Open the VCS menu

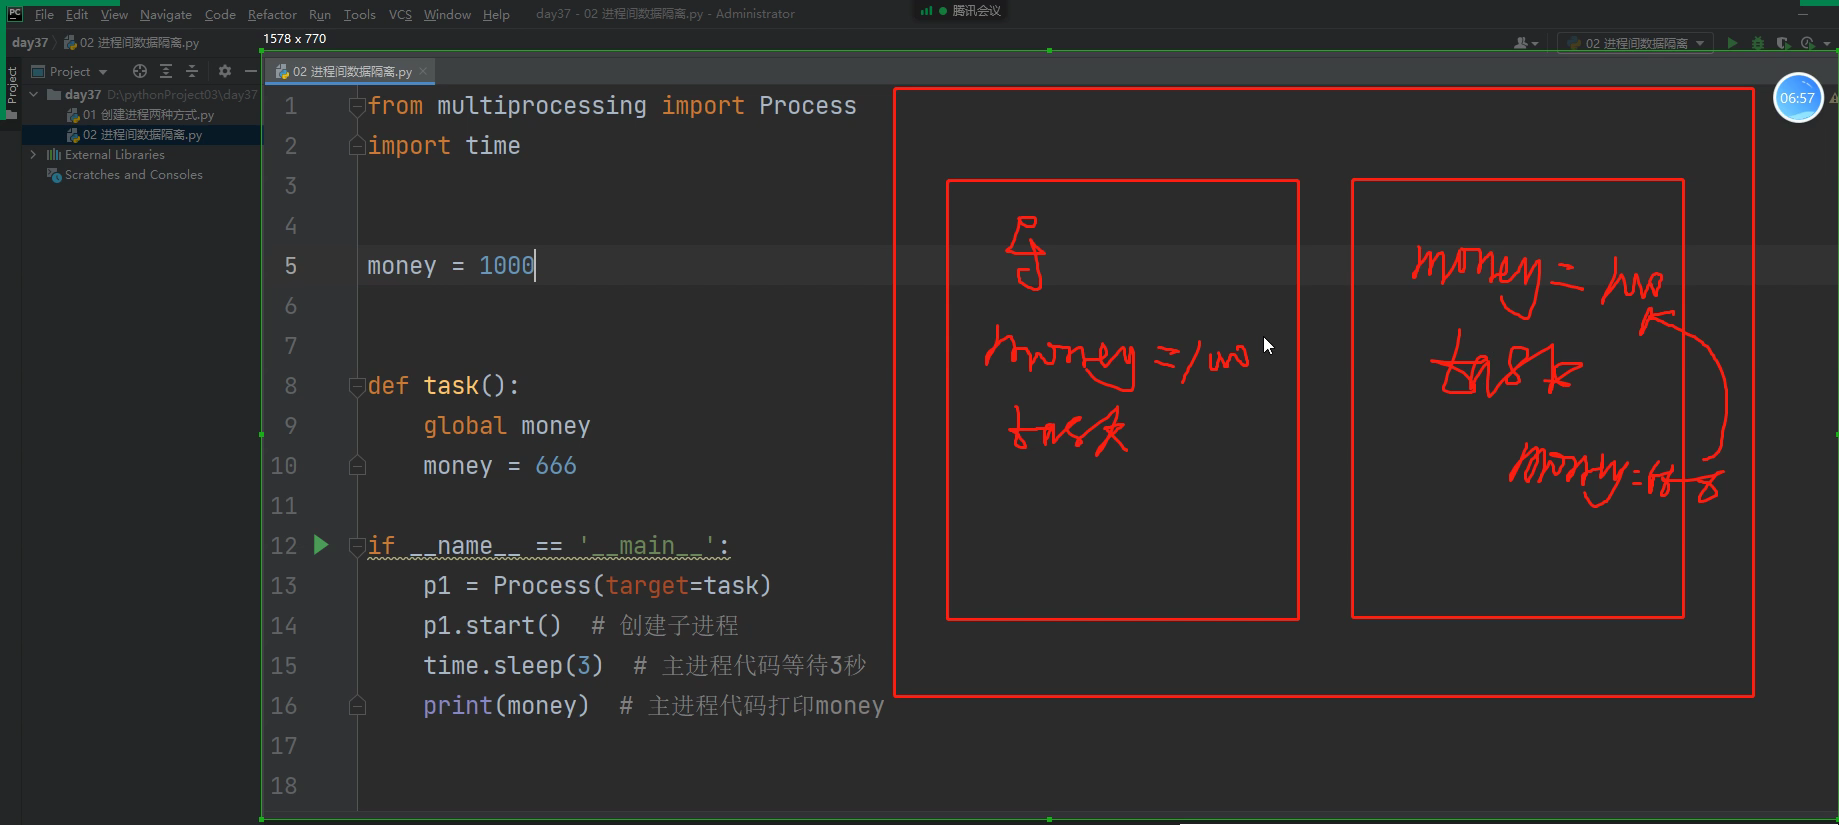[x=400, y=14]
